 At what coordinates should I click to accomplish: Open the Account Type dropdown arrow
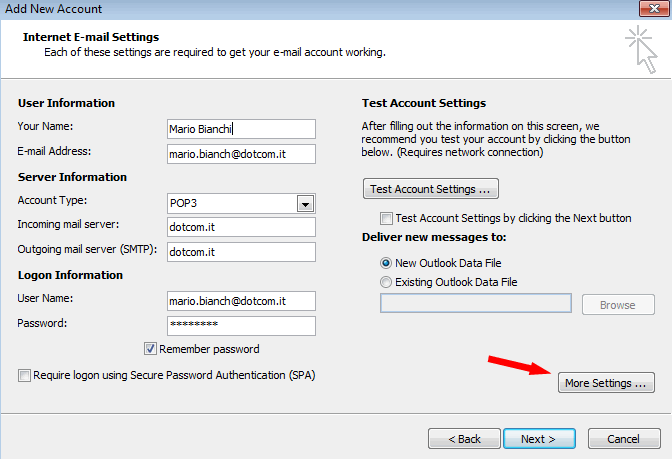[x=305, y=204]
